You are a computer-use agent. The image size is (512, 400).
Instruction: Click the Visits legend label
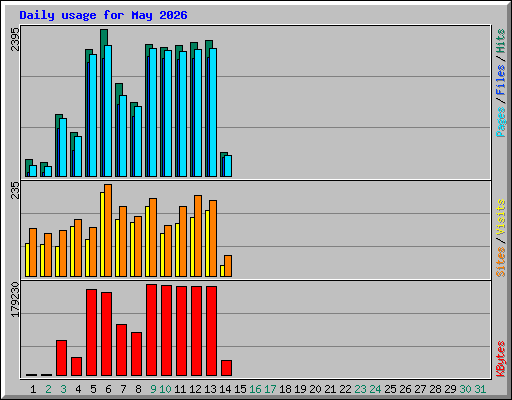tap(501, 217)
